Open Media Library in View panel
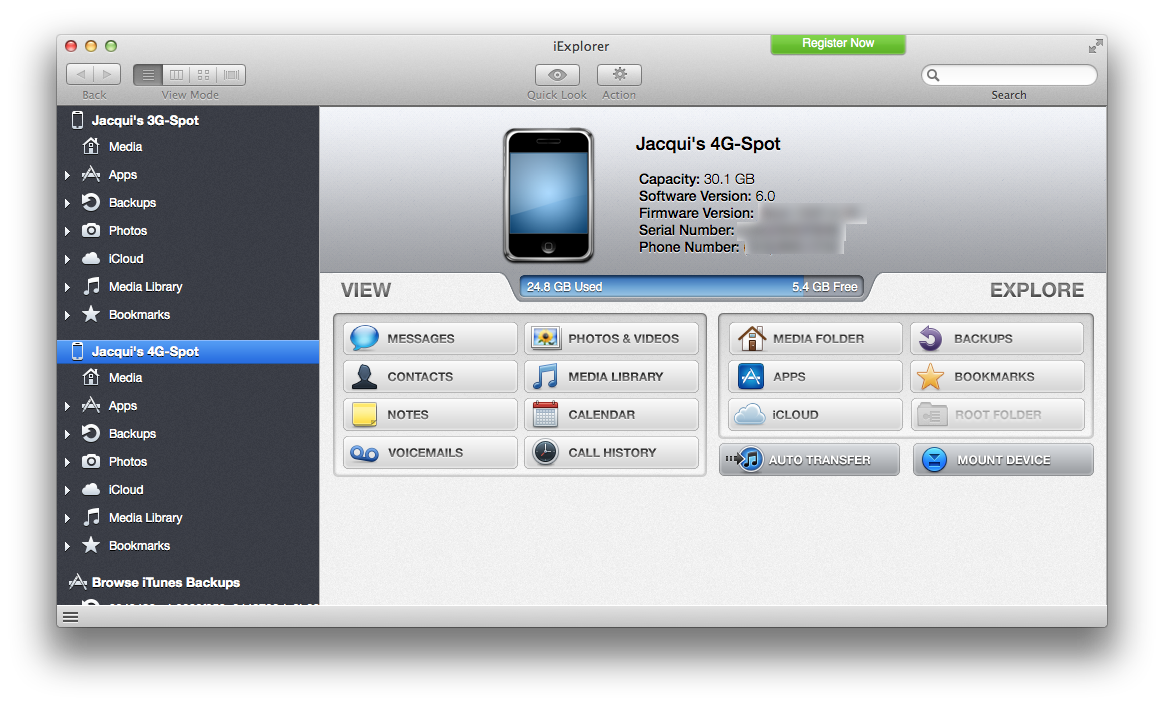Image resolution: width=1164 pixels, height=706 pixels. [611, 376]
